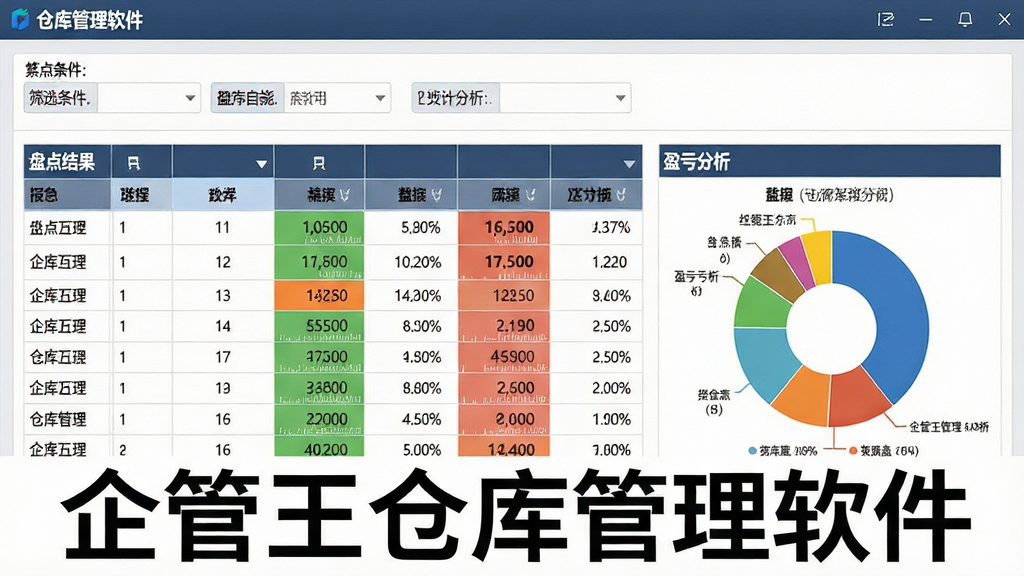The image size is (1024, 576).
Task: Select the 盘点互理 row label
Action: click(57, 228)
